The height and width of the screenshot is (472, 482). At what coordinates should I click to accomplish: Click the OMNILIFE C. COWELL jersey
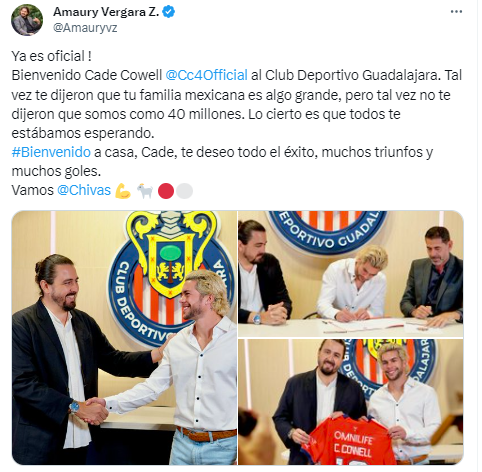point(350,440)
